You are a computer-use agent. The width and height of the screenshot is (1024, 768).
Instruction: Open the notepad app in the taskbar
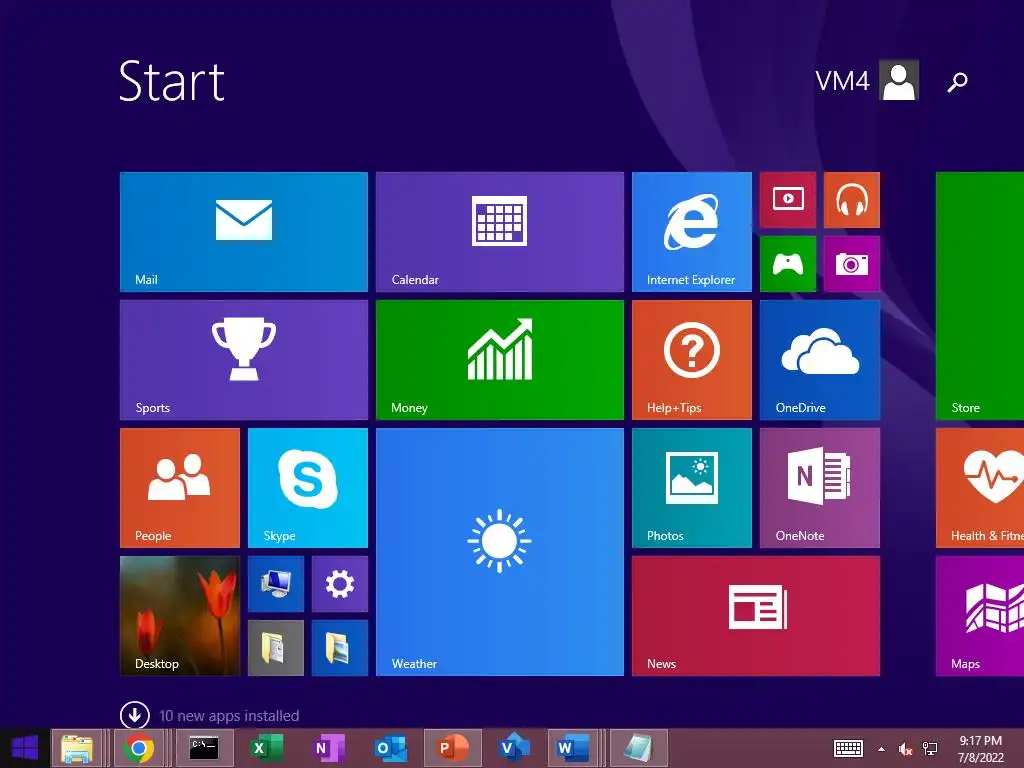638,748
